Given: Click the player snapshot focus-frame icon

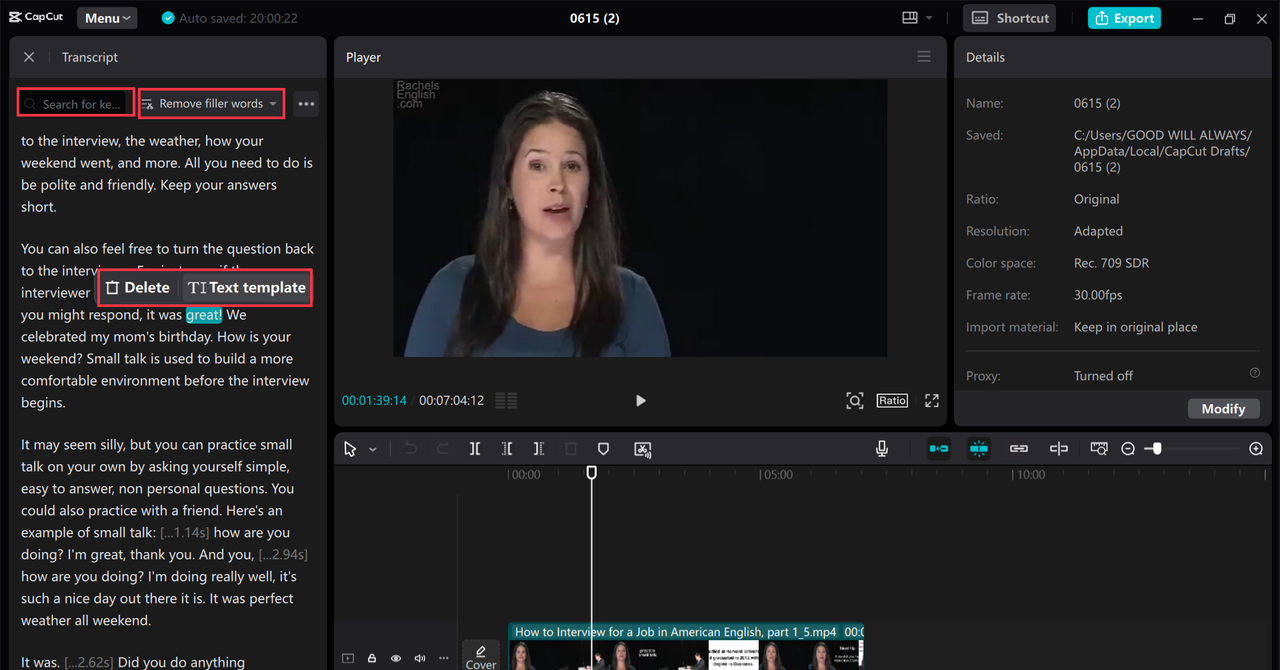Looking at the screenshot, I should click(x=855, y=400).
